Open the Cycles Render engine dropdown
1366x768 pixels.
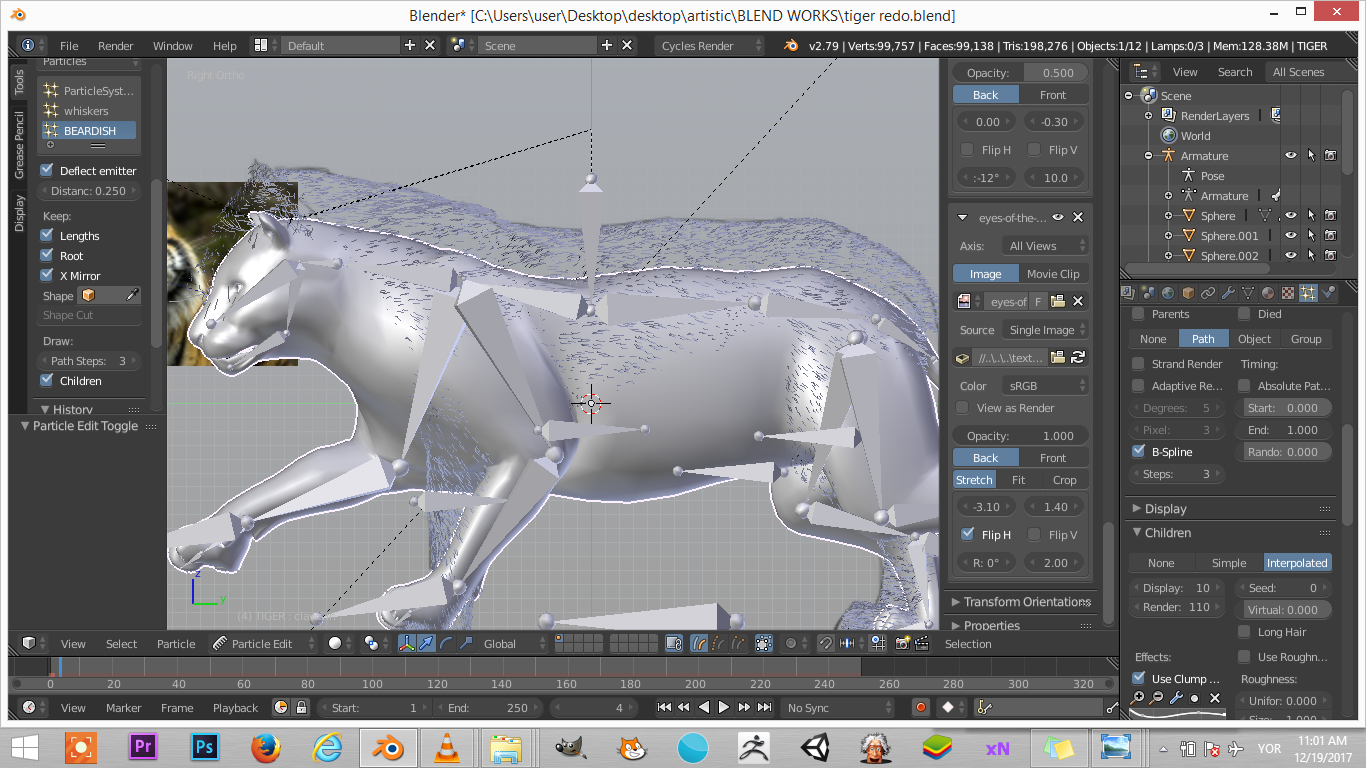point(709,45)
